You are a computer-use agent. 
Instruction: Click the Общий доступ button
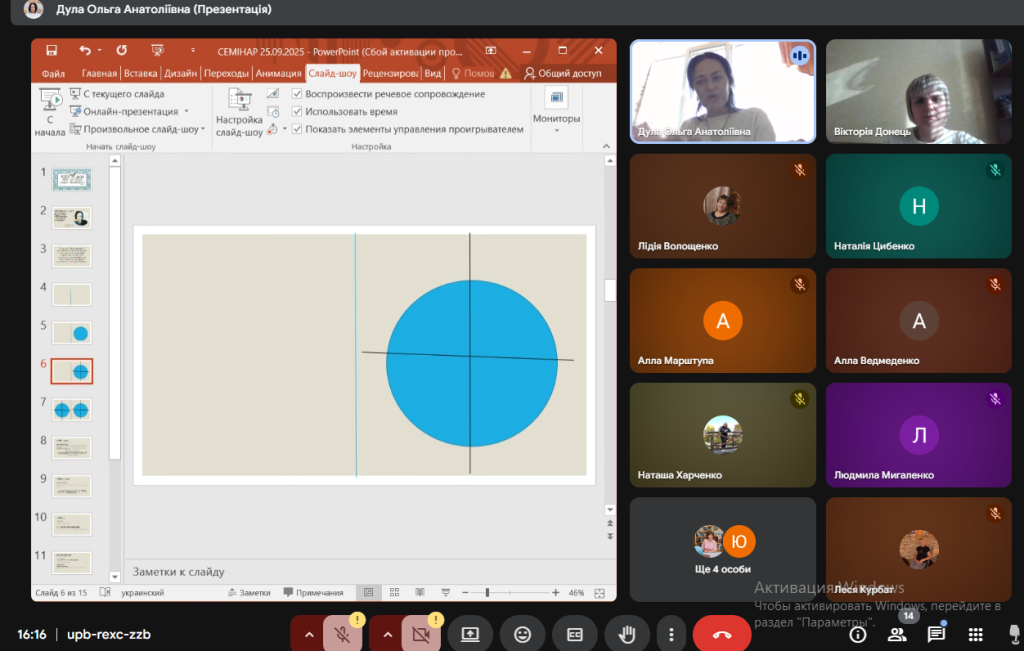pos(563,73)
